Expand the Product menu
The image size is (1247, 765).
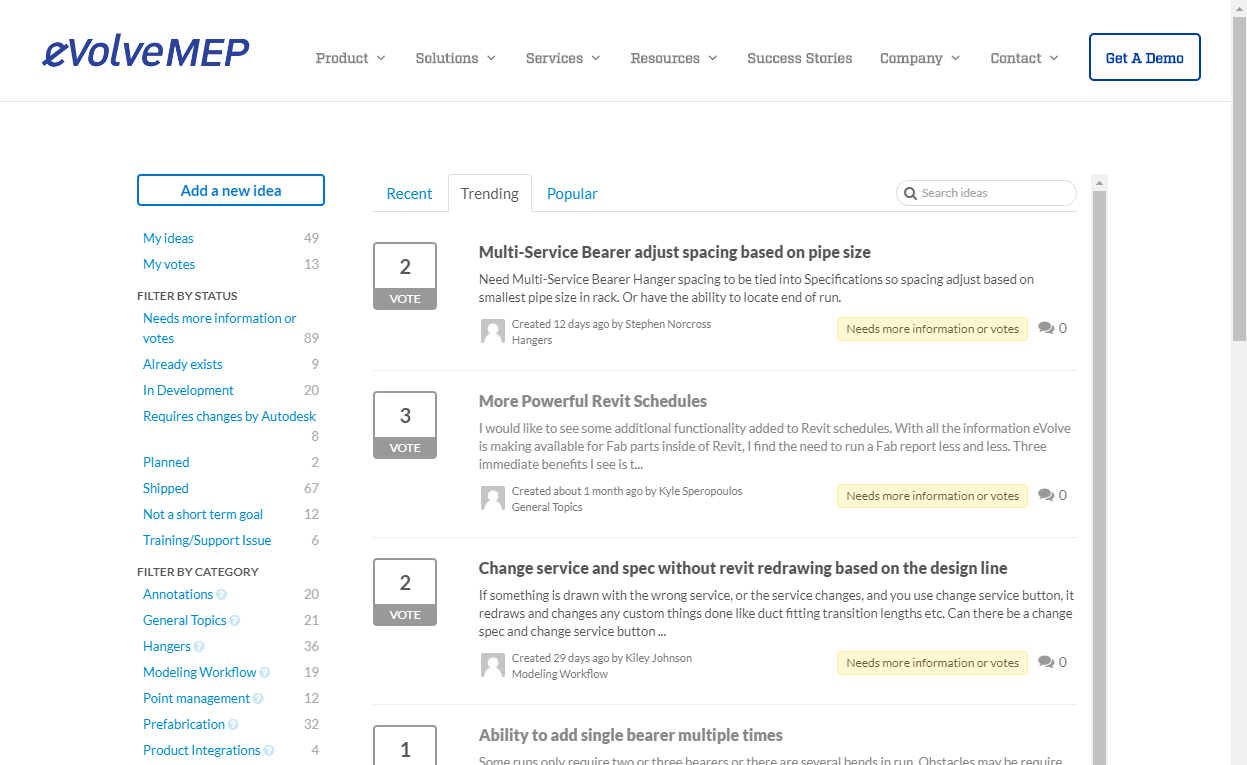[351, 58]
